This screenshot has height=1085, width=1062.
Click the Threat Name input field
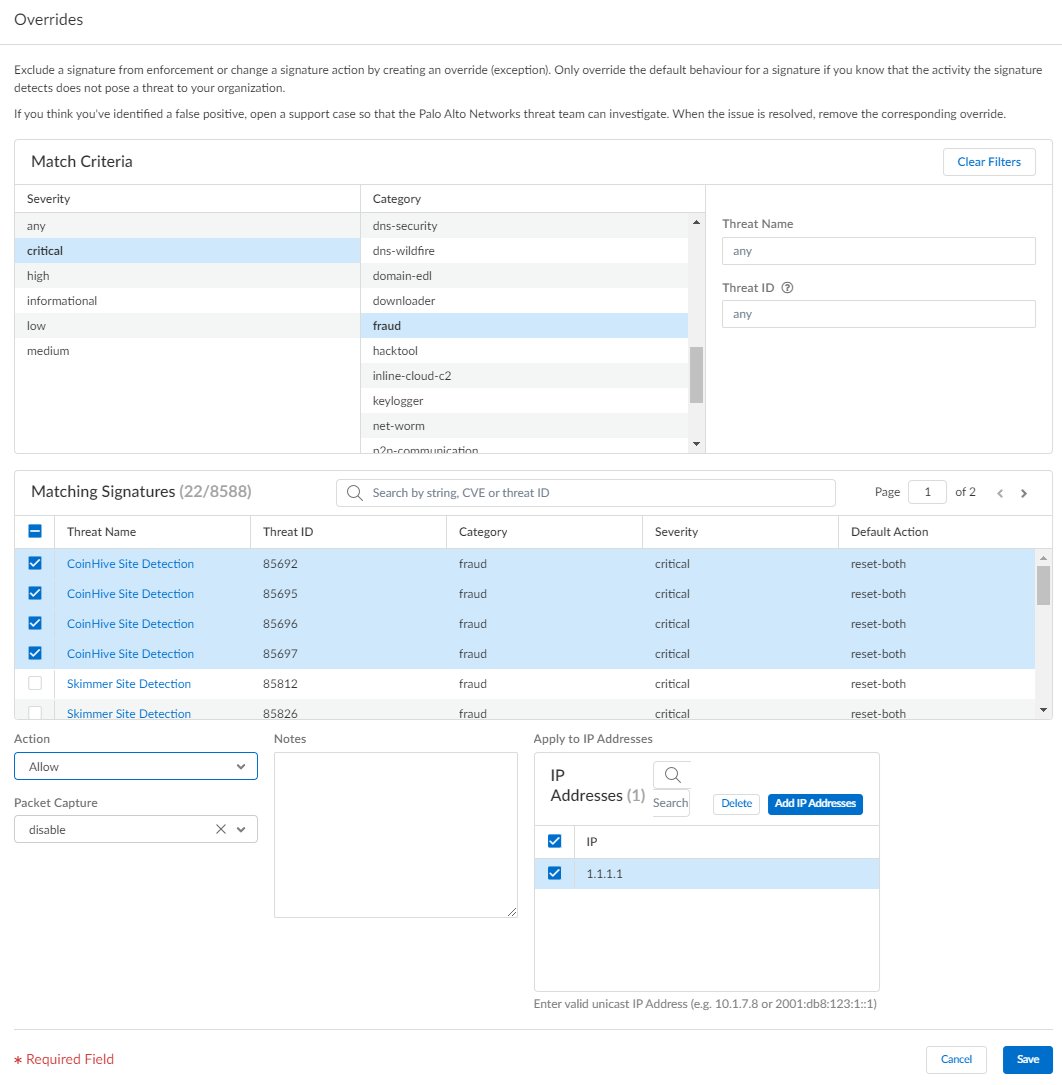click(x=878, y=251)
